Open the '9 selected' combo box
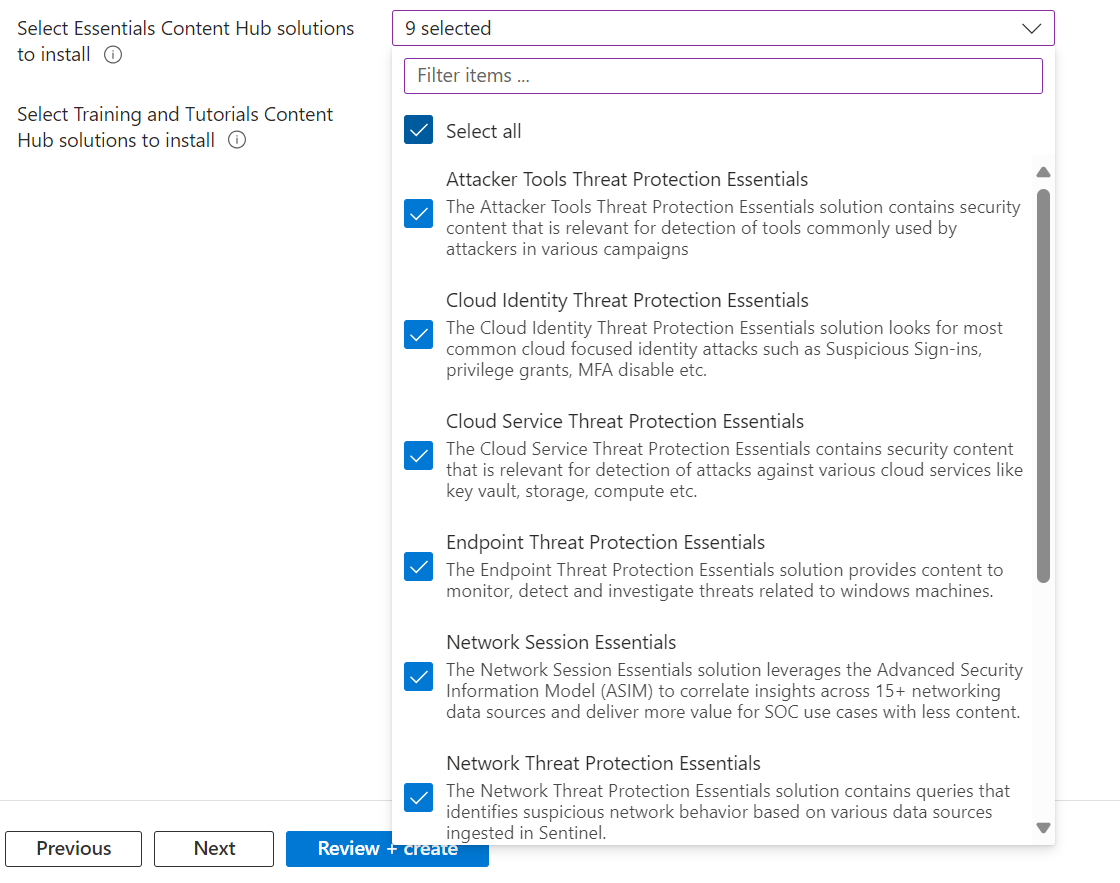 pyautogui.click(x=700, y=29)
